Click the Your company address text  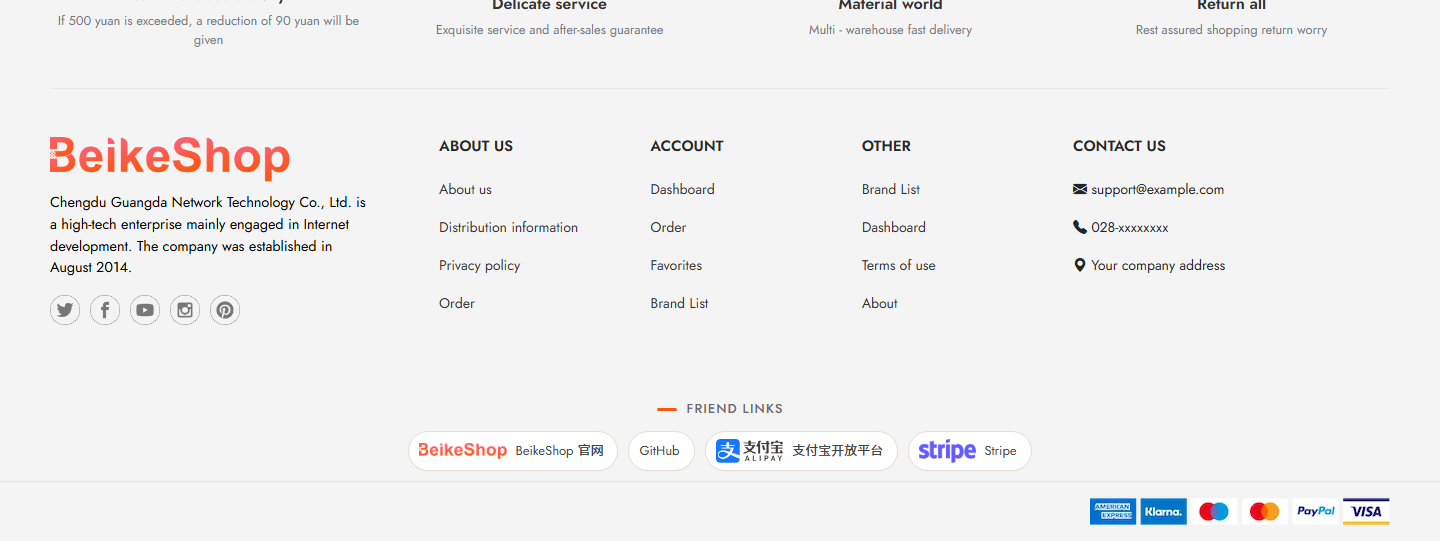1158,265
